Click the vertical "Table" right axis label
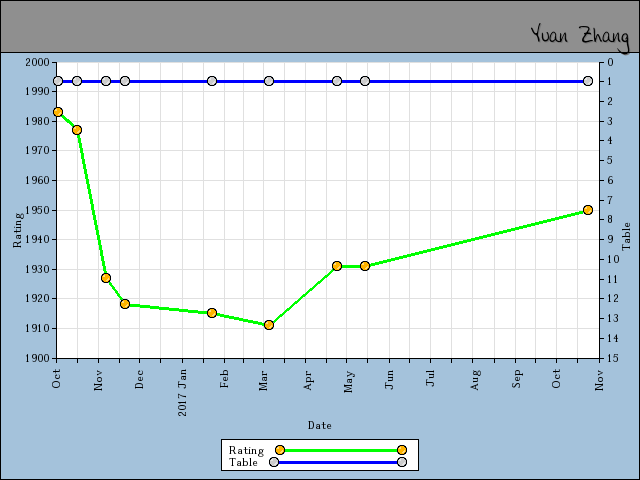The image size is (640, 480). pos(627,236)
